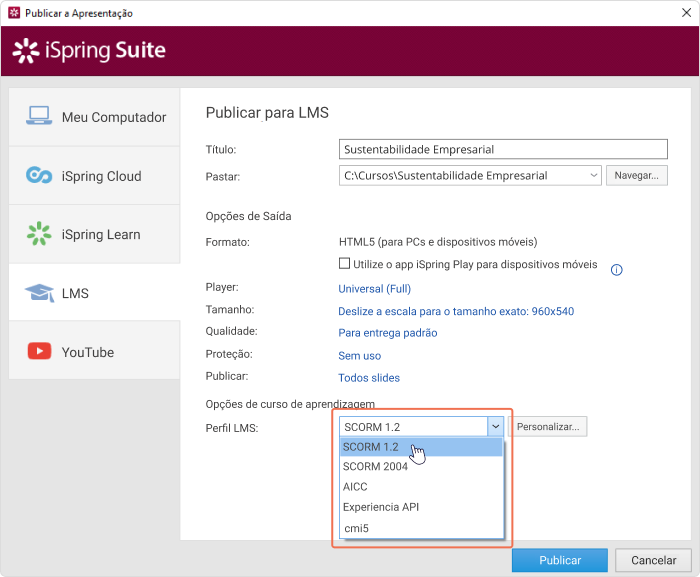Switch to the iSpring Cloud tab

pos(95,176)
